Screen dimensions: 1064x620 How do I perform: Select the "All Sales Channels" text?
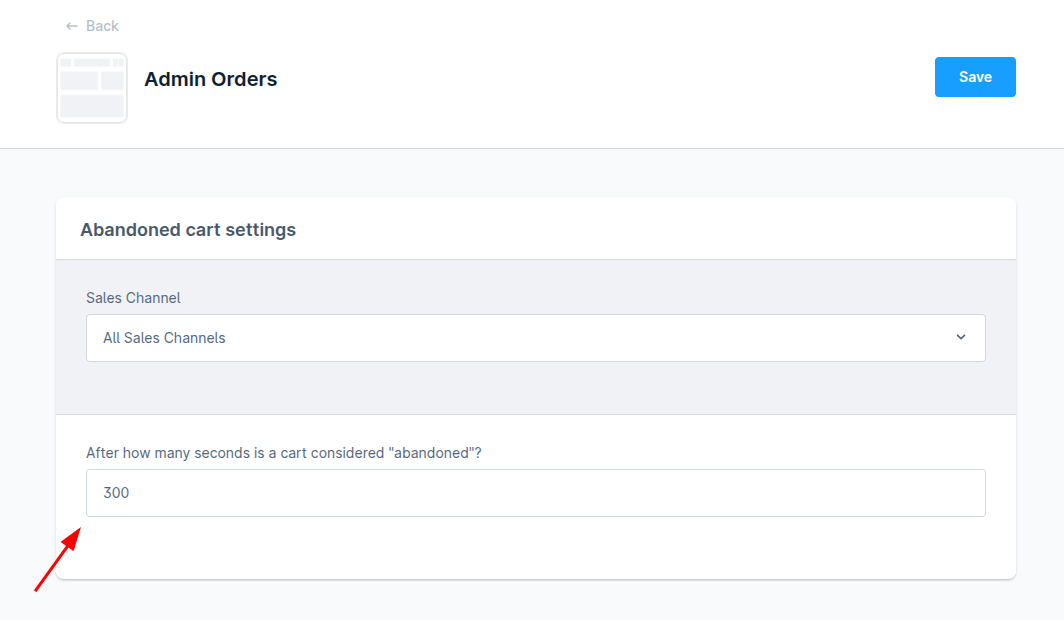click(164, 338)
